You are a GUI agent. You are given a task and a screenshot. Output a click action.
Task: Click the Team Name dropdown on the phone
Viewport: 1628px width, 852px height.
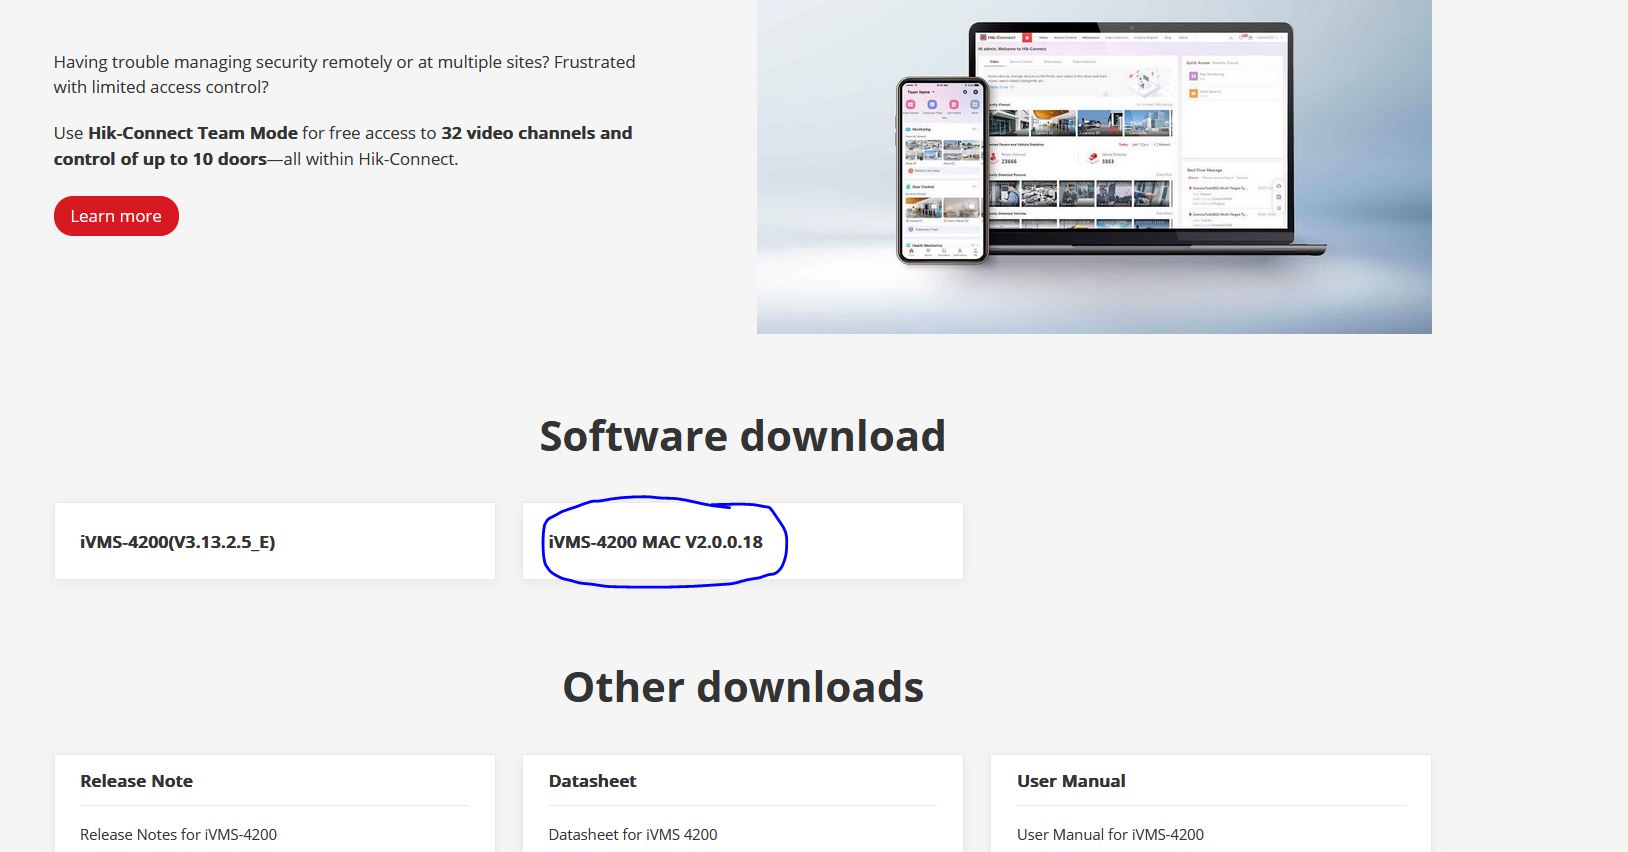921,92
